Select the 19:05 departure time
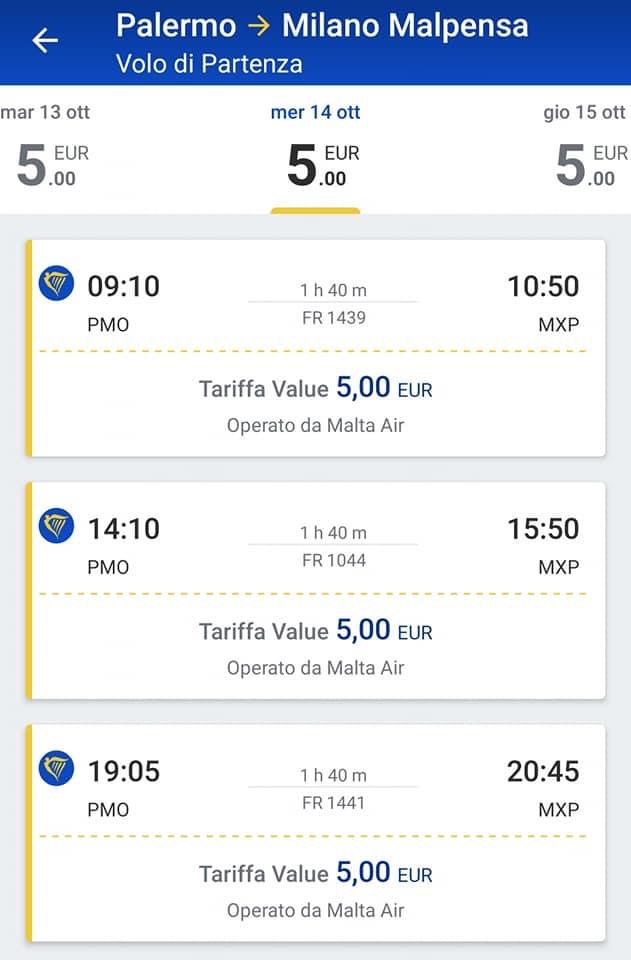 (123, 771)
